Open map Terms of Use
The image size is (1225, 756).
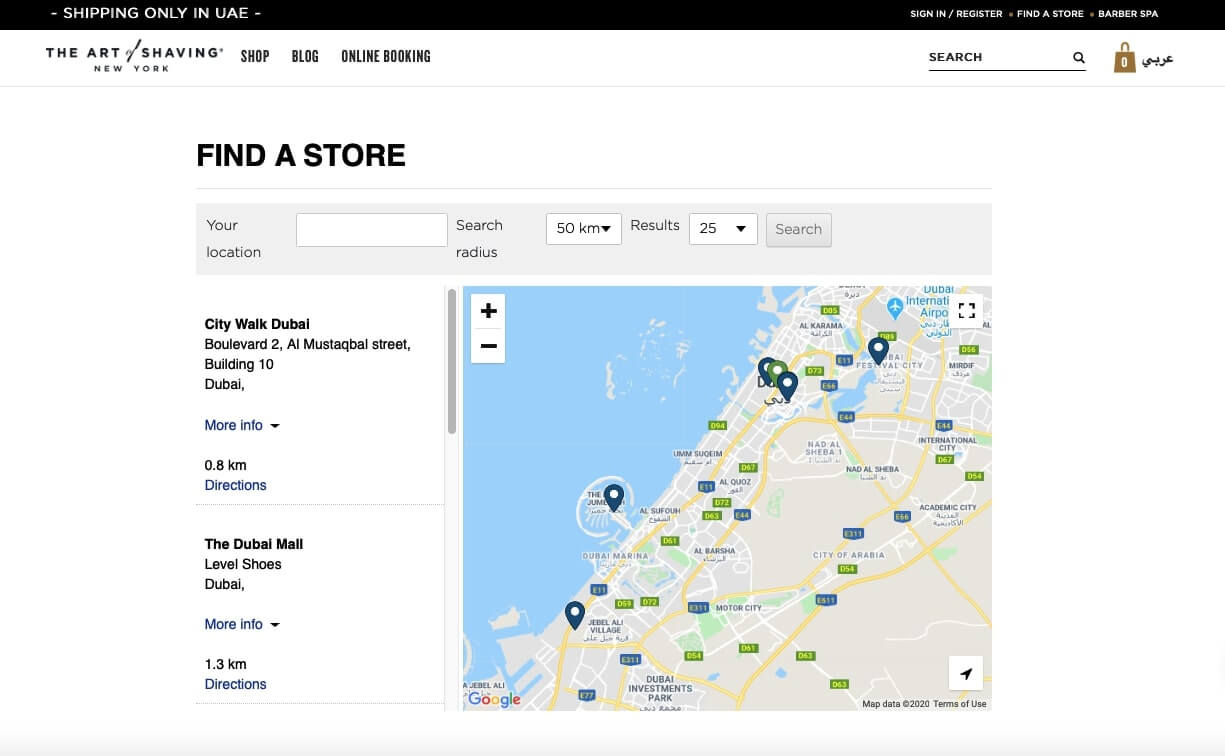tap(960, 704)
